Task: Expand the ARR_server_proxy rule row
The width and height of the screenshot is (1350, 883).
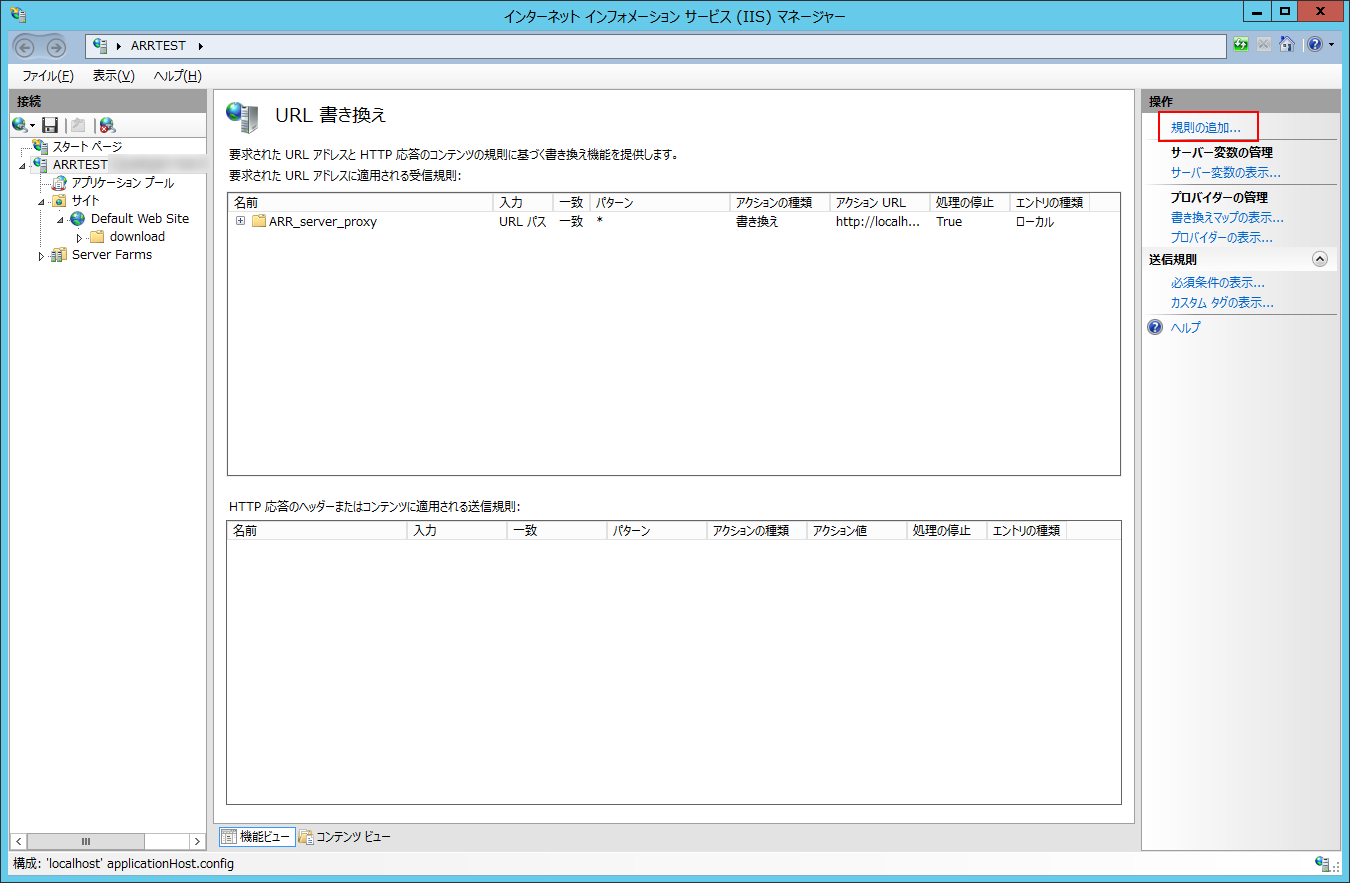Action: coord(240,221)
